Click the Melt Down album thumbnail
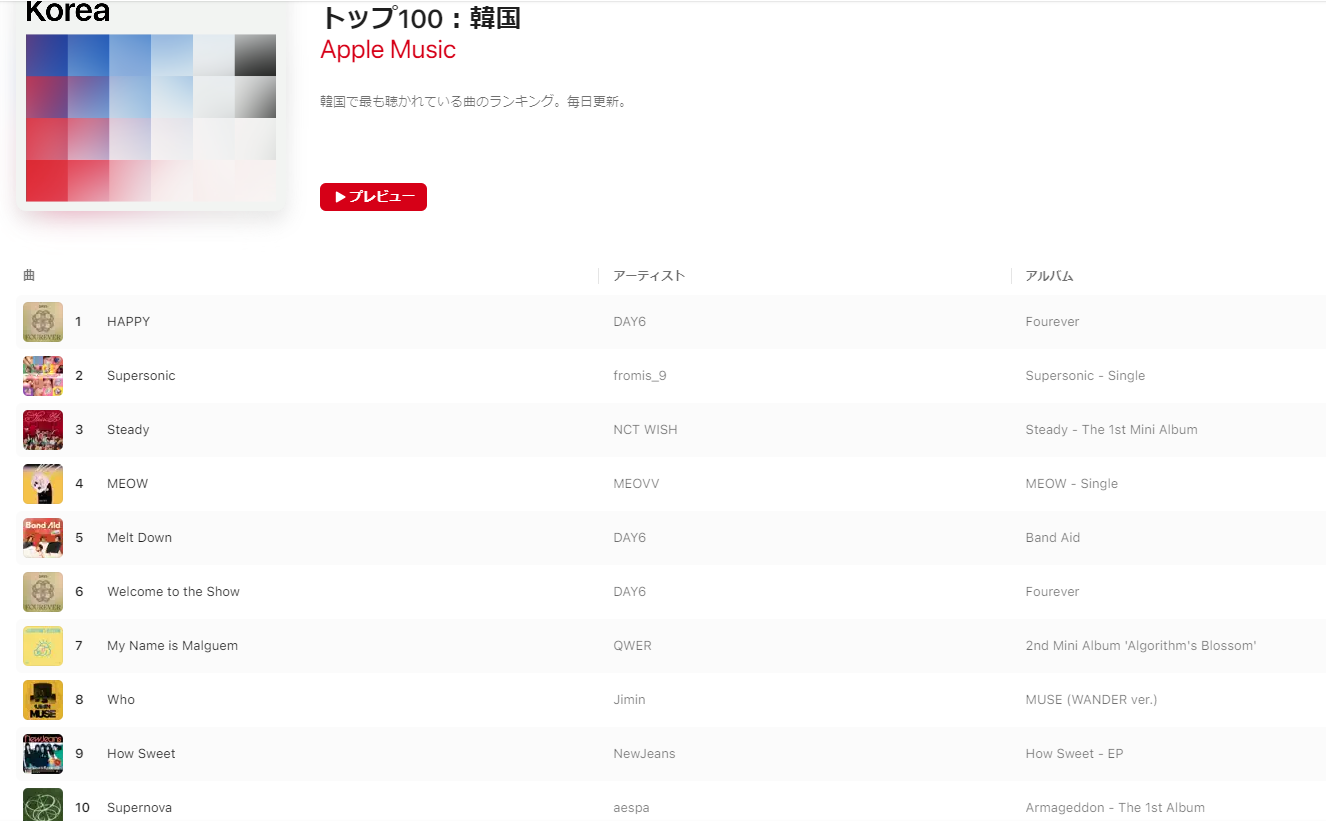The width and height of the screenshot is (1326, 821). [x=43, y=538]
